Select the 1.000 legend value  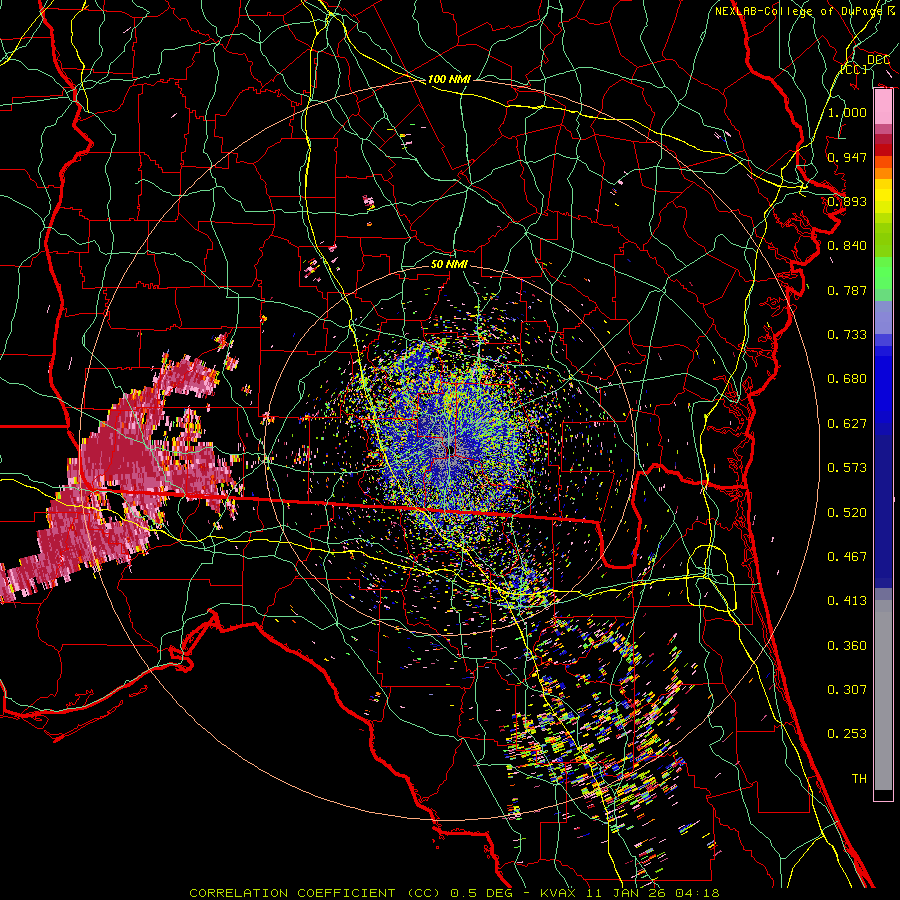pyautogui.click(x=847, y=112)
